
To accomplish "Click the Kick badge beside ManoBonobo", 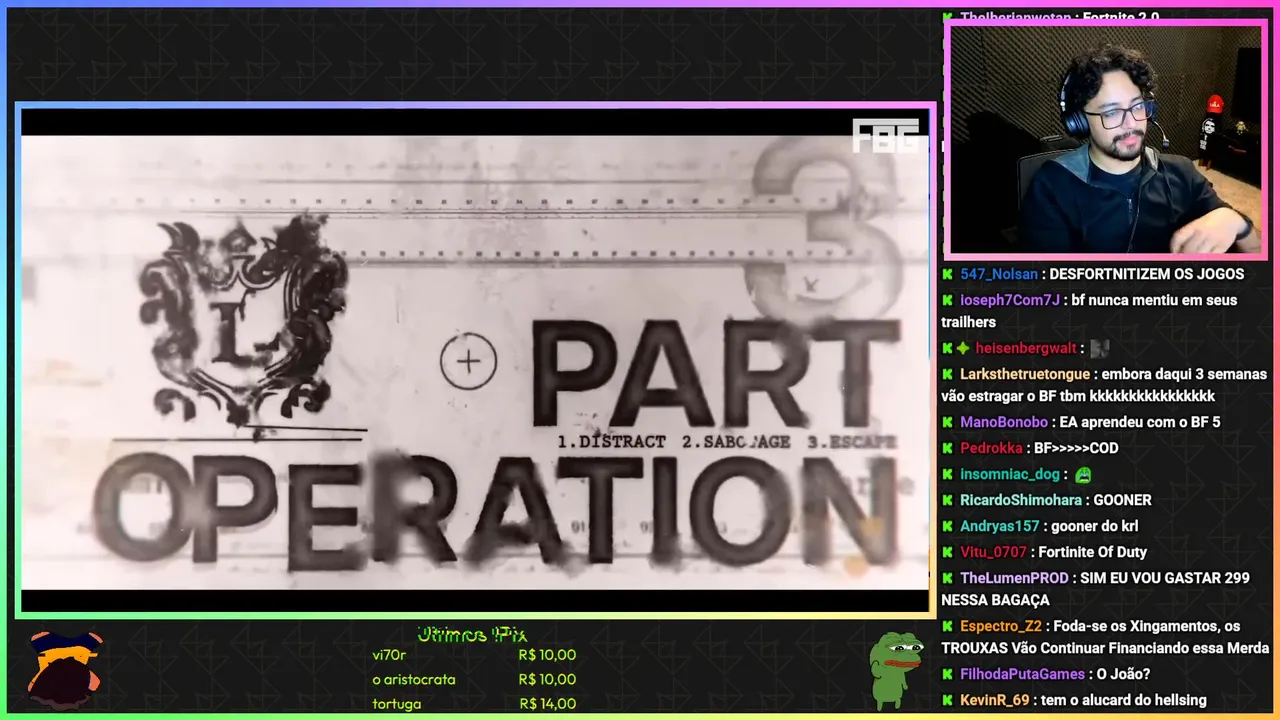I will 947,422.
